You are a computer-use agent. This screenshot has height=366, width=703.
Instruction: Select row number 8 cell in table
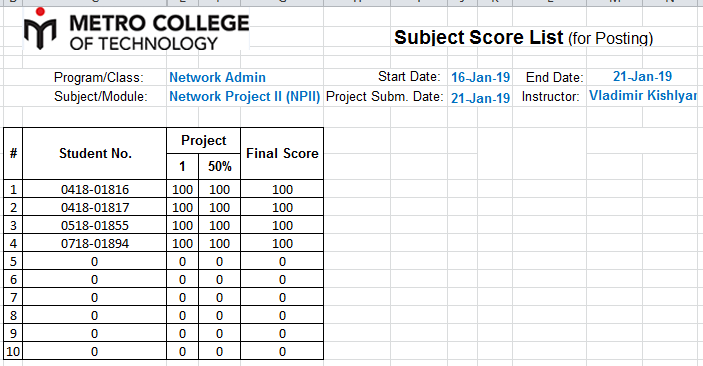(13, 315)
